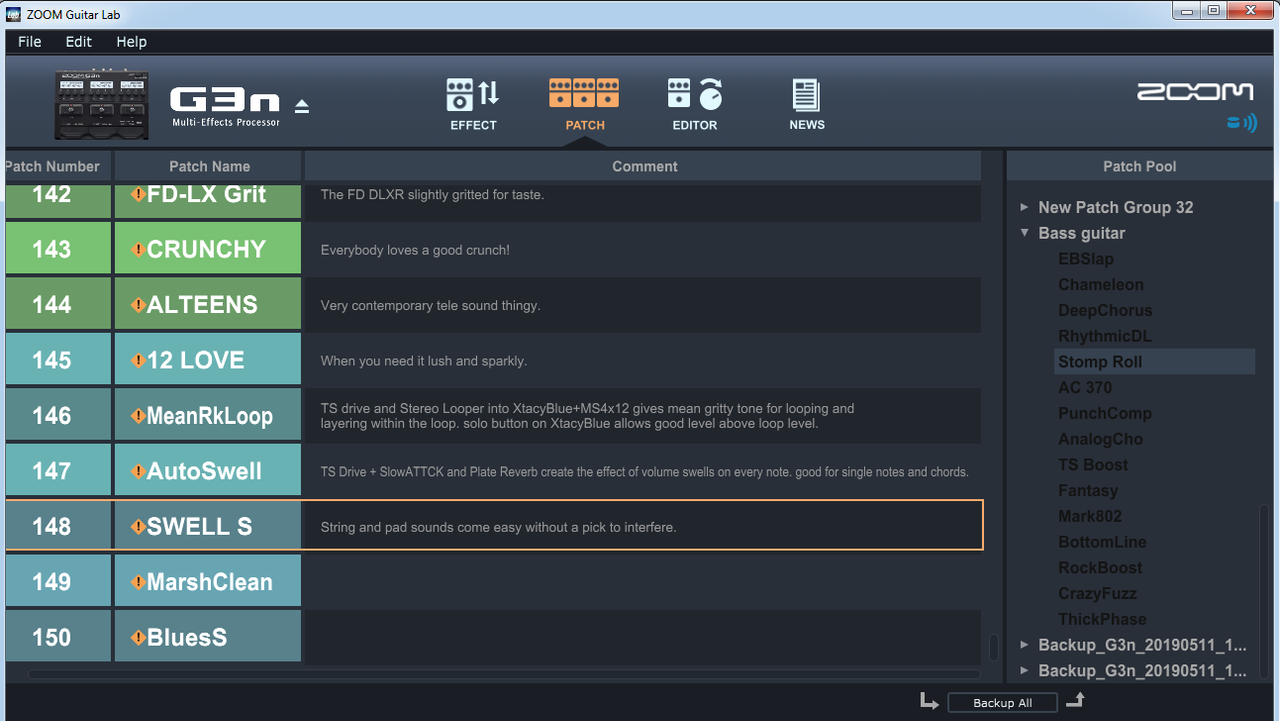
Task: Click warning icon on MarshClean patch
Action: (x=138, y=581)
